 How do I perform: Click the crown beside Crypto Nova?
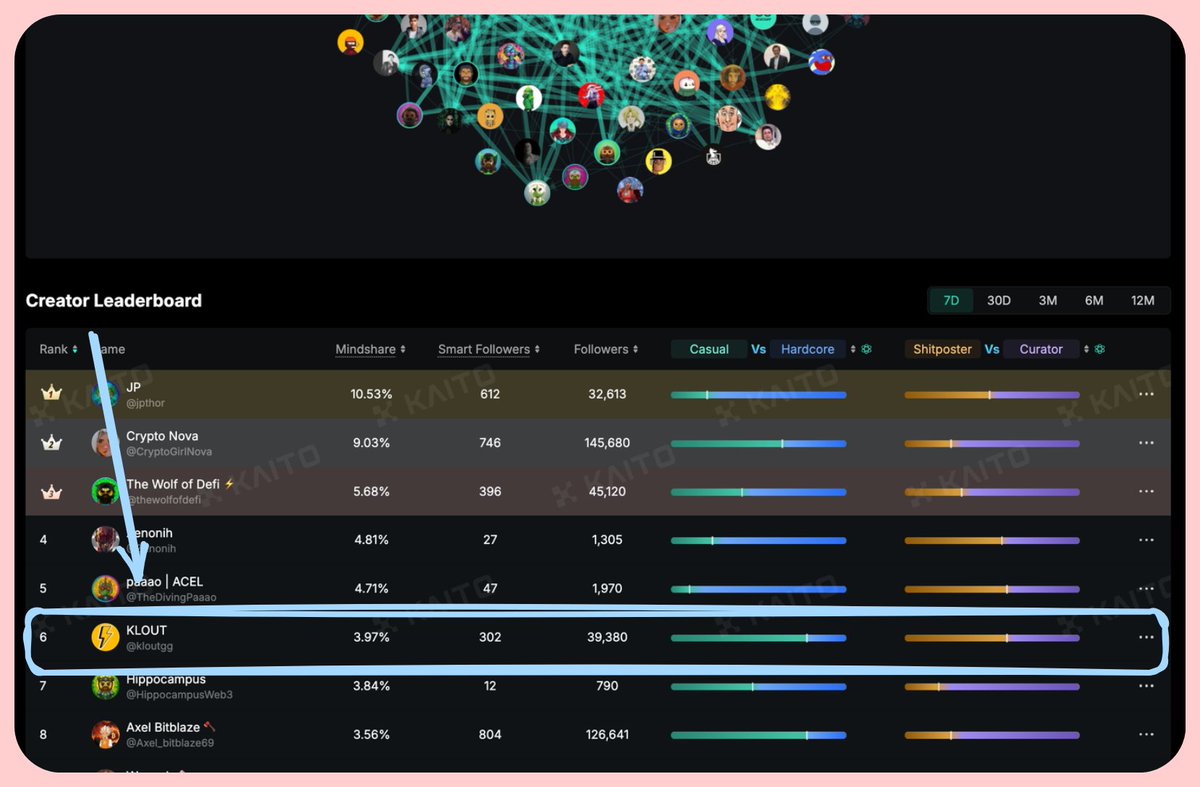51,442
